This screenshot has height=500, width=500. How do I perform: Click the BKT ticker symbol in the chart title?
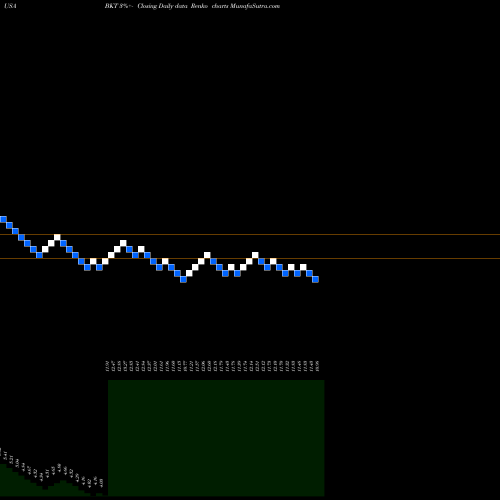[x=112, y=6]
